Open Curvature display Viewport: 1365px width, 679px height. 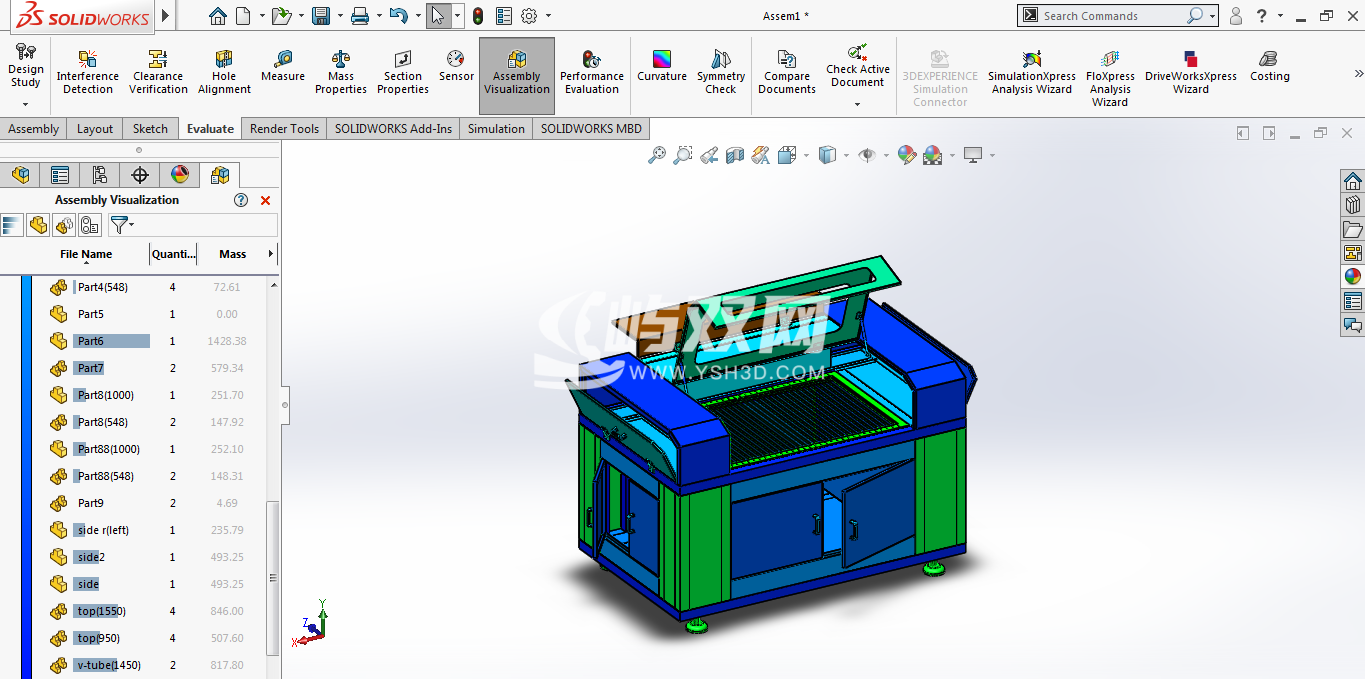(x=662, y=65)
